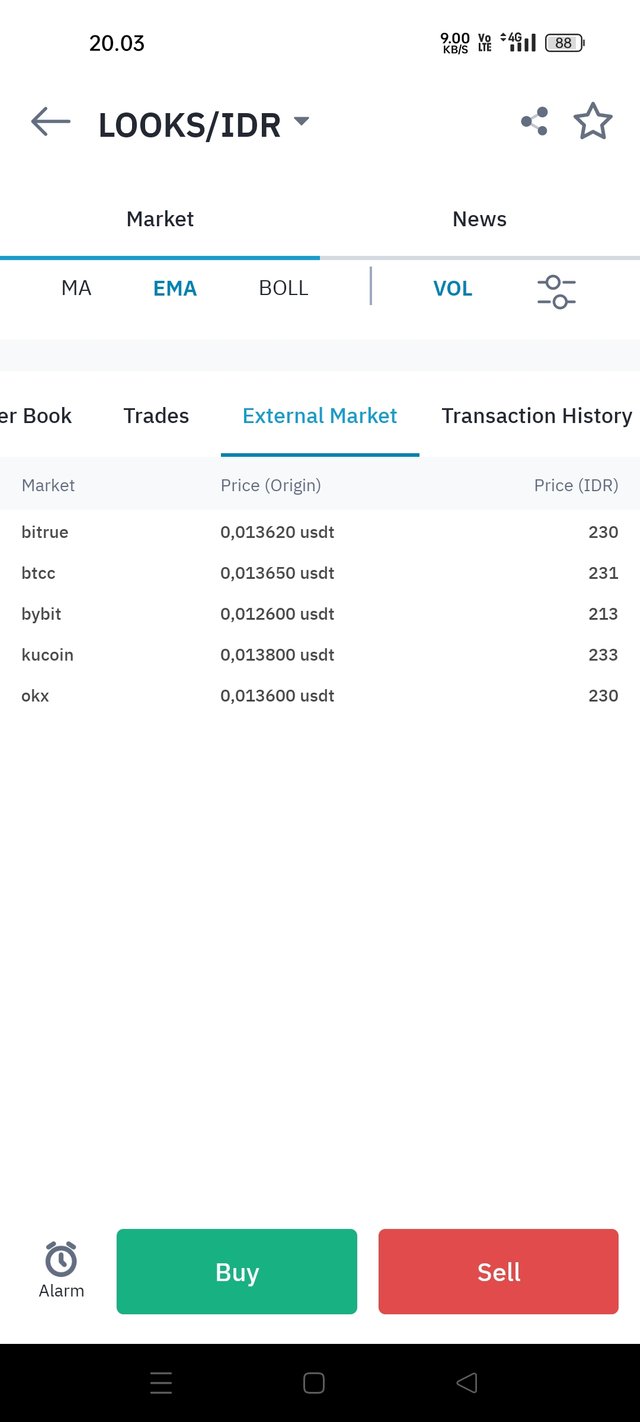Open the Trades tab
Image resolution: width=640 pixels, height=1422 pixels.
[x=156, y=416]
